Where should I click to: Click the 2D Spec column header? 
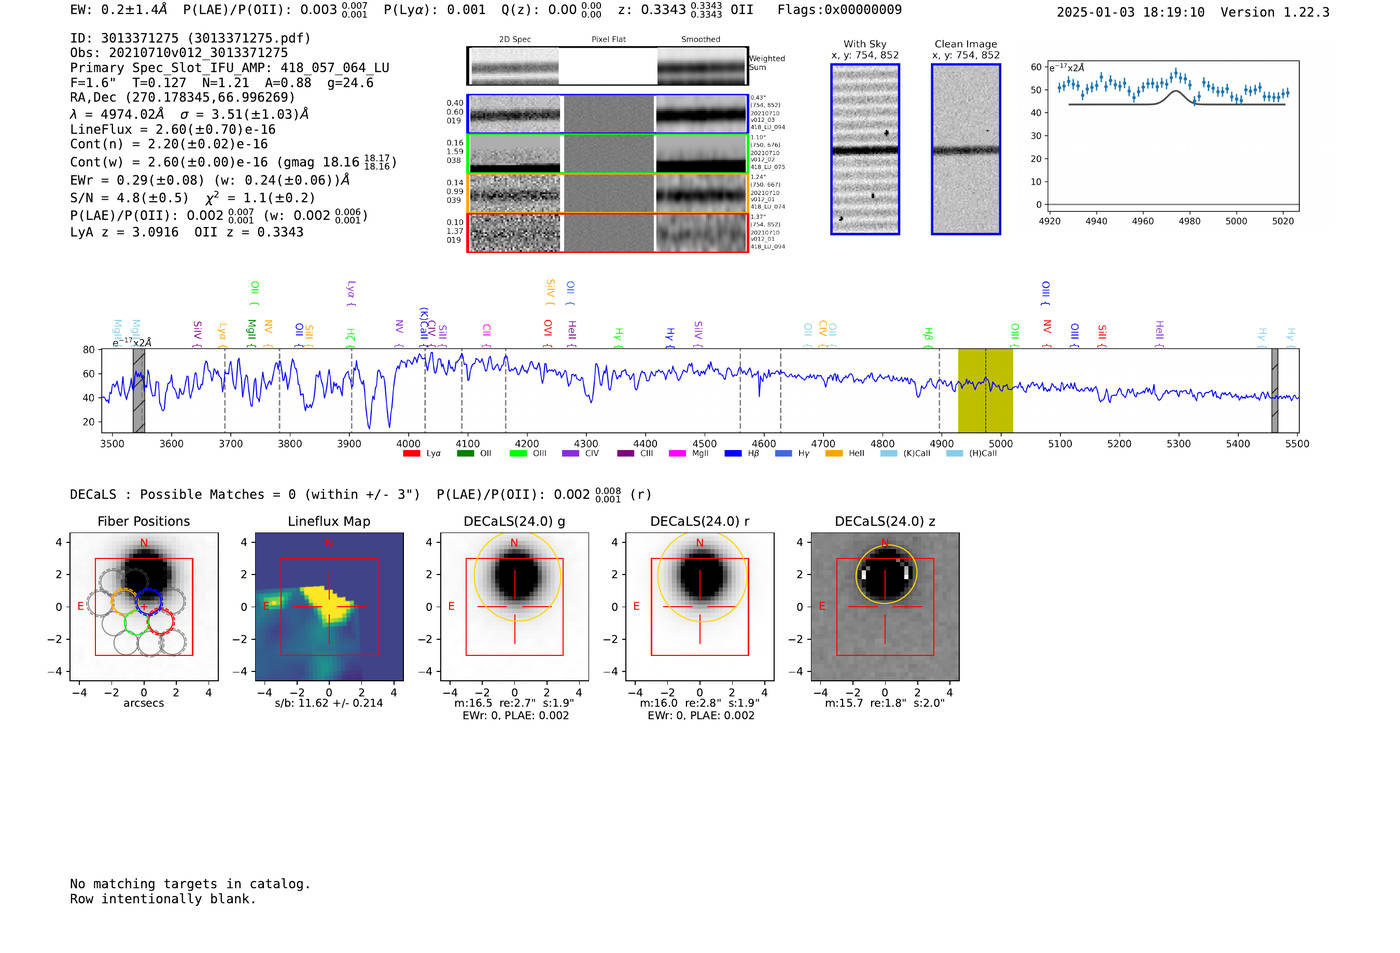pos(515,40)
